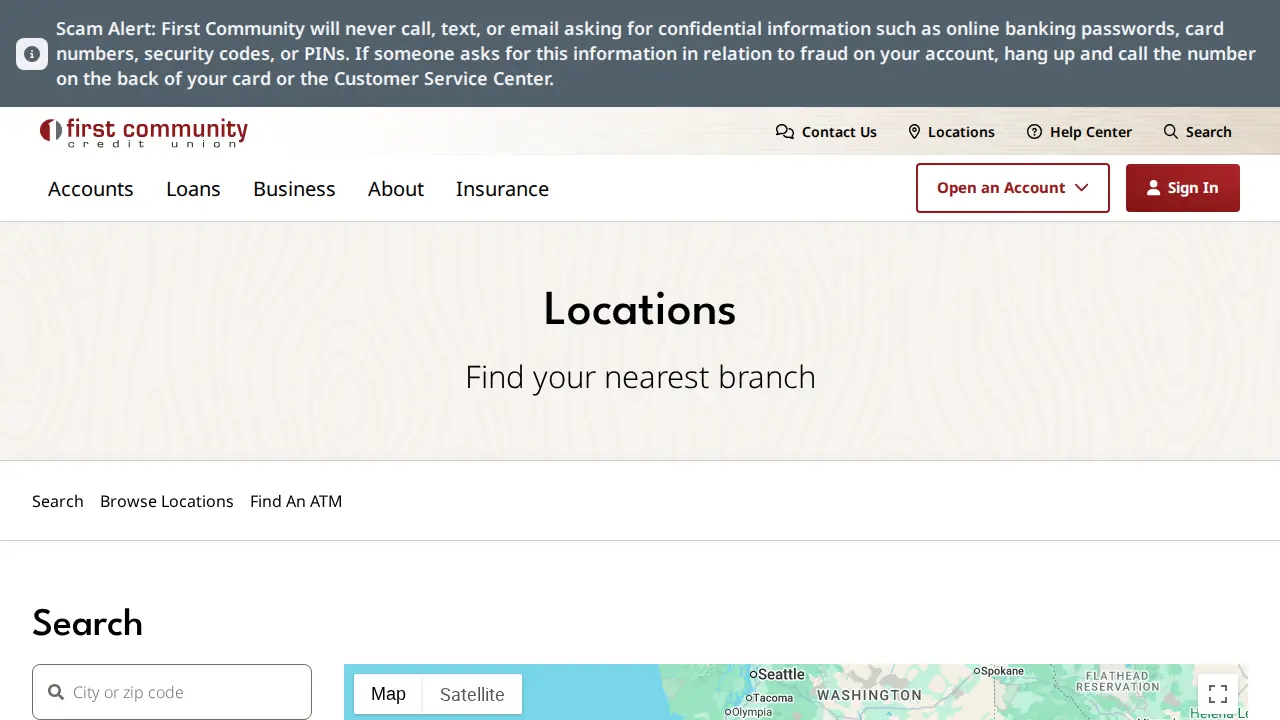
Task: Focus the City or zip code field
Action: click(172, 692)
